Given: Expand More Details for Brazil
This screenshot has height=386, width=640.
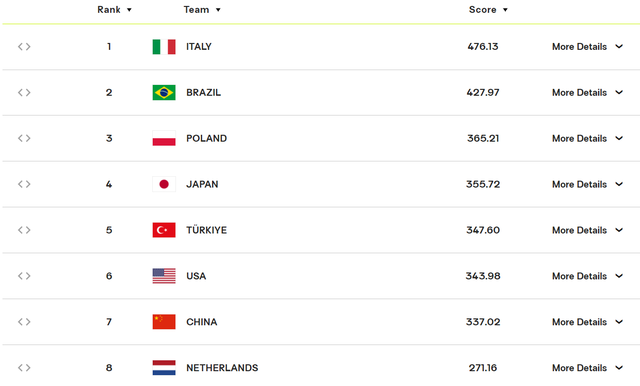Looking at the screenshot, I should tap(587, 93).
